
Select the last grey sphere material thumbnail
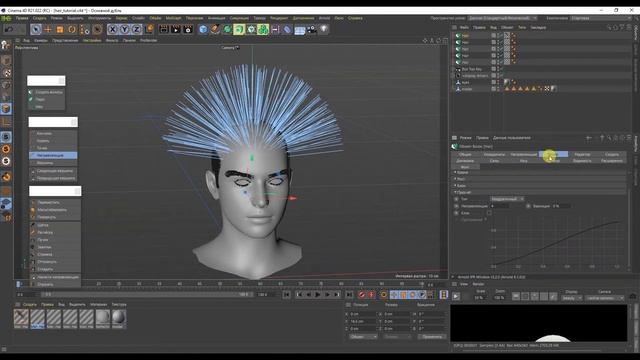point(119,319)
